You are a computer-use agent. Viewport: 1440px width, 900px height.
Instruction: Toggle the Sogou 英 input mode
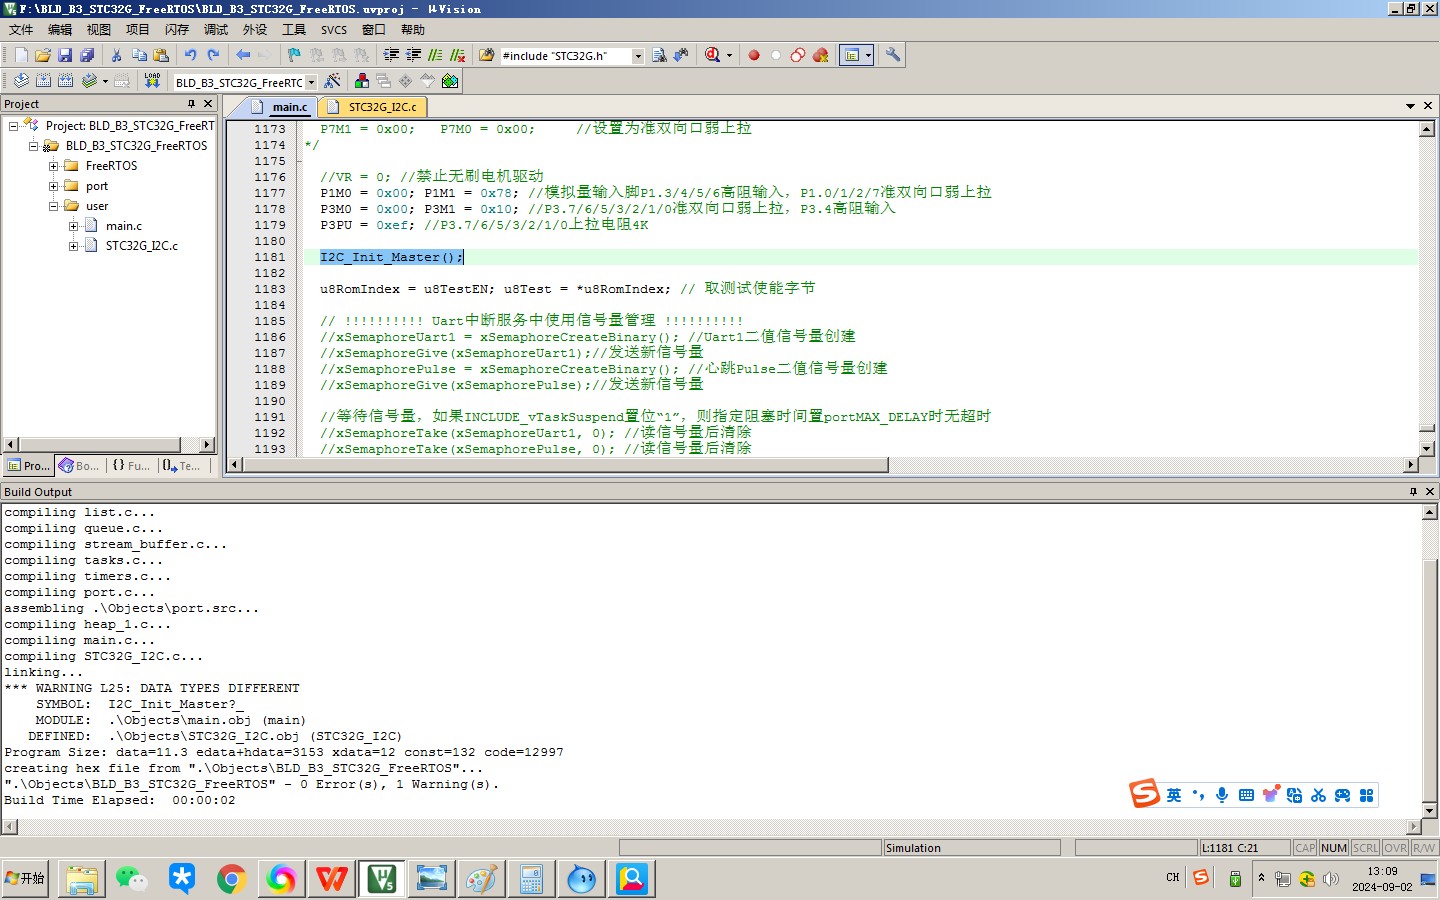1174,795
